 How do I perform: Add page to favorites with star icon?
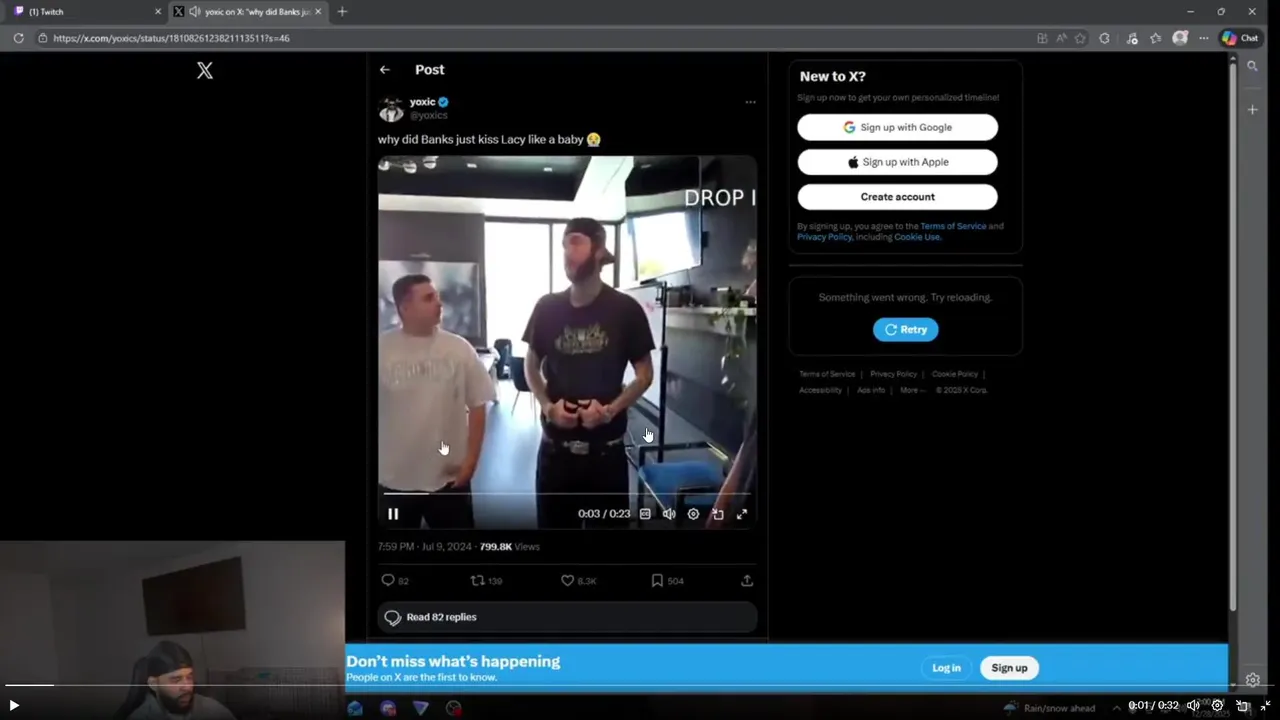pyautogui.click(x=1080, y=38)
